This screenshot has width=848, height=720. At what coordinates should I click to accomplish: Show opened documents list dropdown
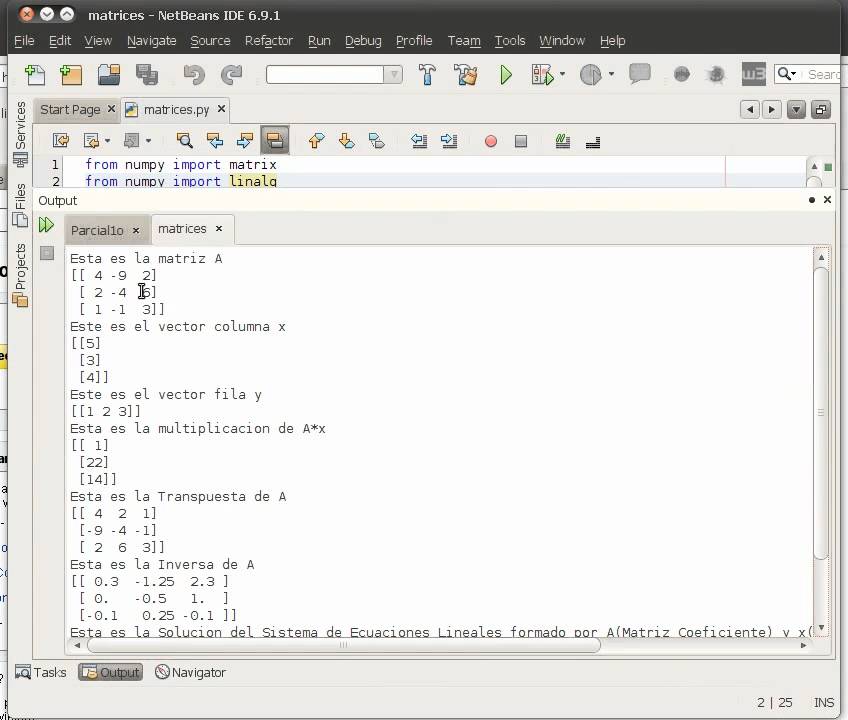796,110
